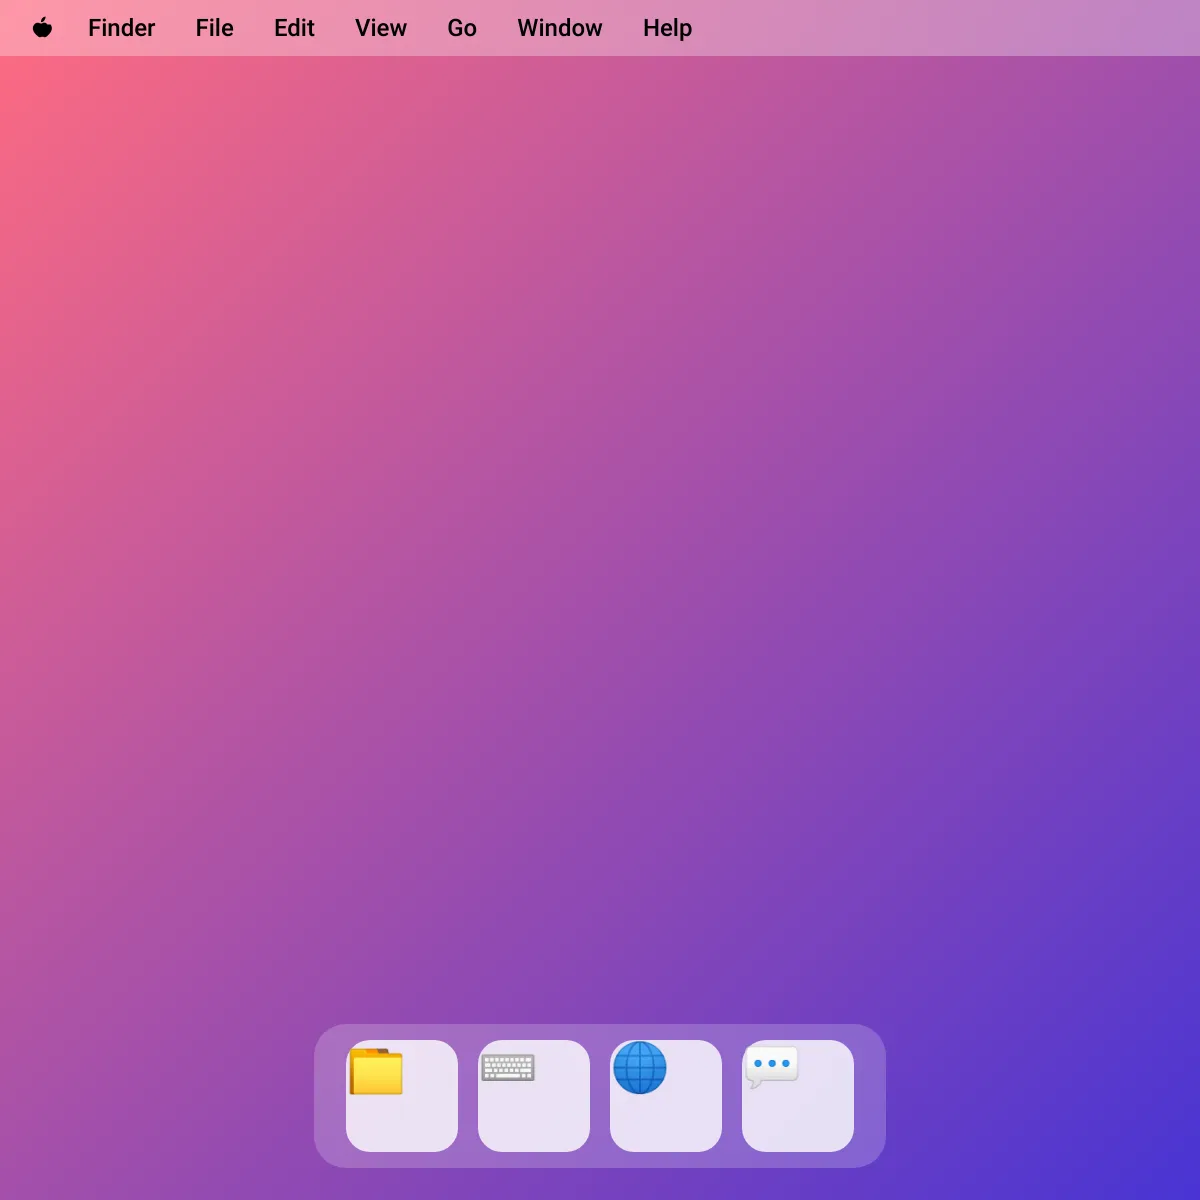The width and height of the screenshot is (1200, 1200).
Task: Open the Finder menu
Action: (122, 28)
